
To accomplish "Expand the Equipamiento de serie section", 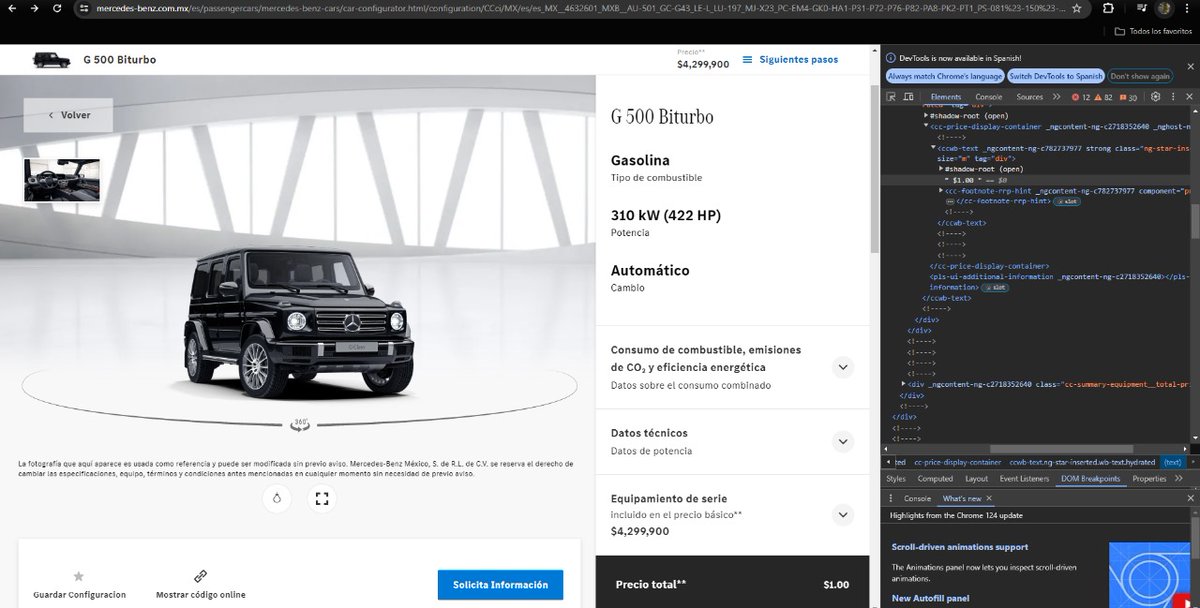I will (843, 515).
